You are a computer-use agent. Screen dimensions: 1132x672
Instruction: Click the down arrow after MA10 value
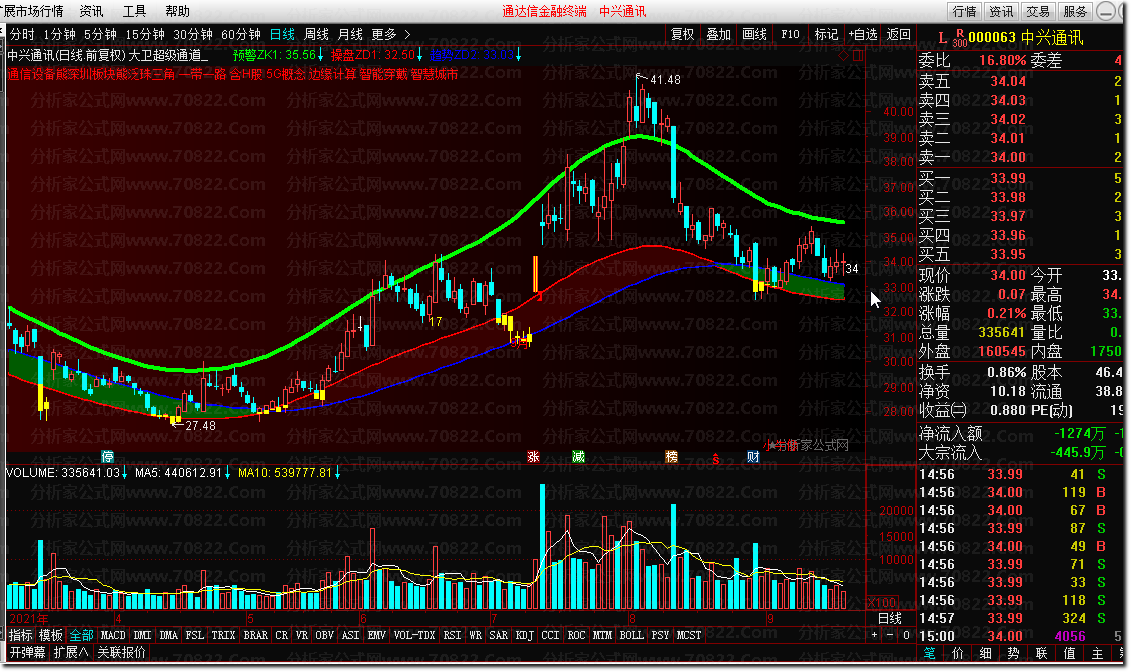(337, 473)
